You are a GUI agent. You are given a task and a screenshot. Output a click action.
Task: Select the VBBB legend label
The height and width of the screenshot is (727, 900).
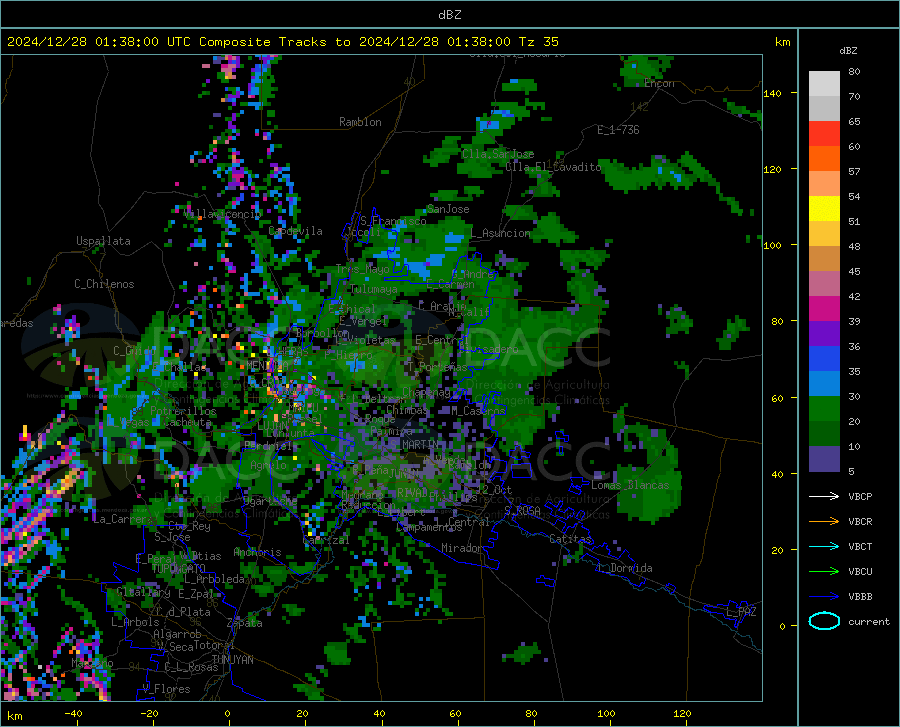[x=860, y=596]
